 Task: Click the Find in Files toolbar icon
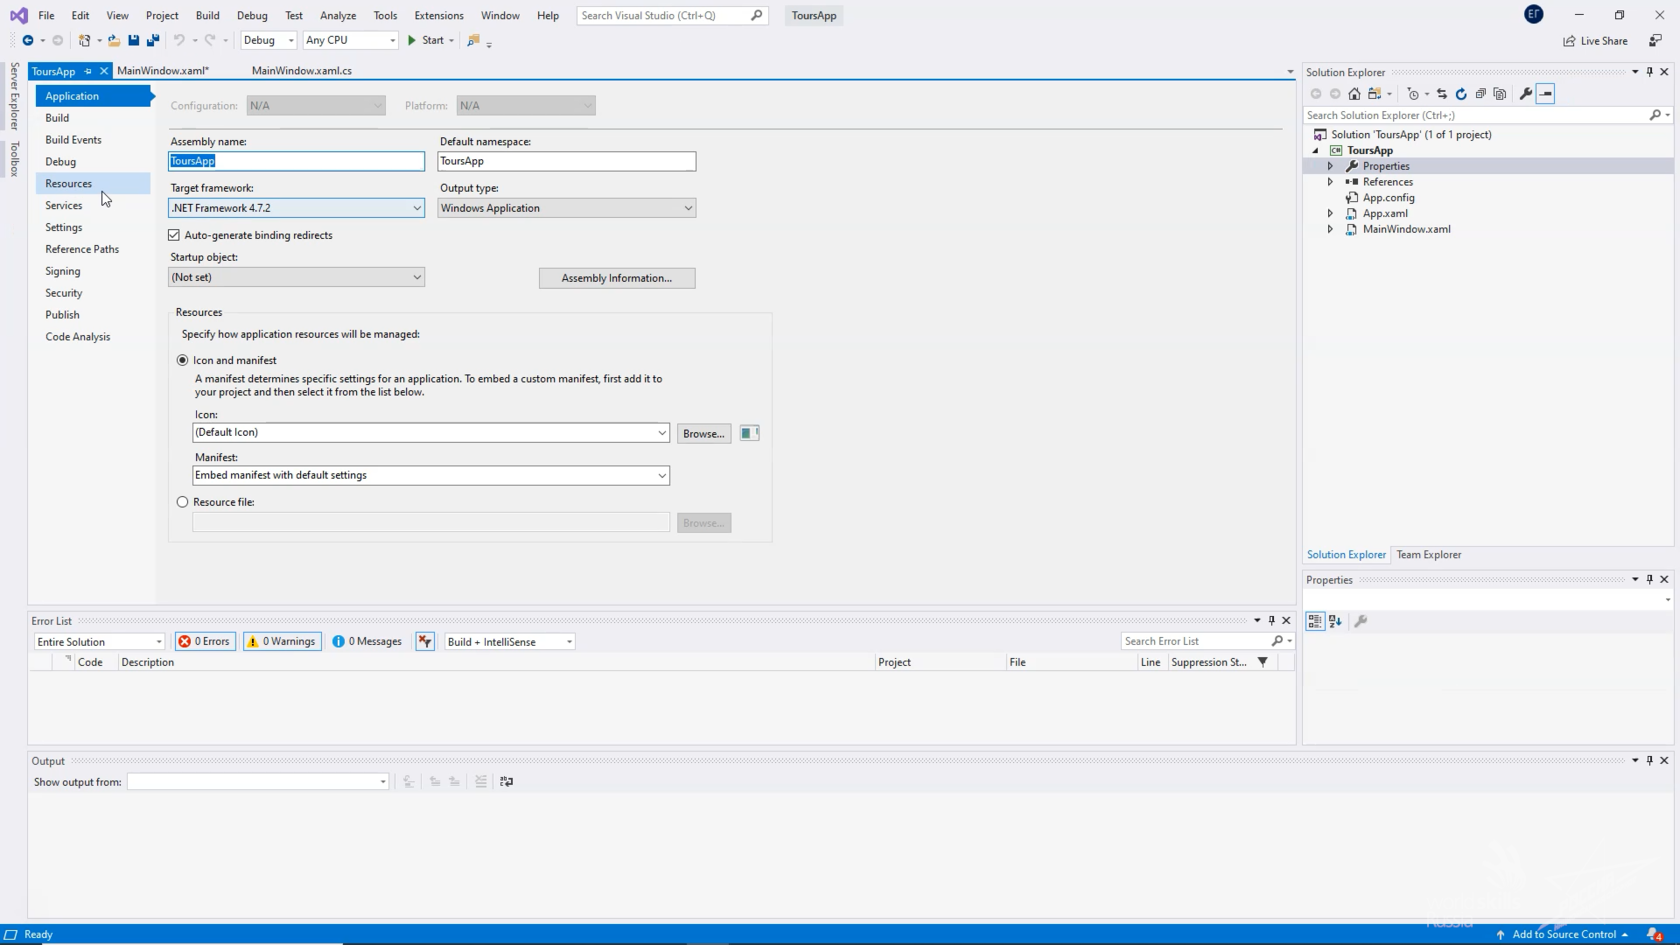[x=474, y=41]
